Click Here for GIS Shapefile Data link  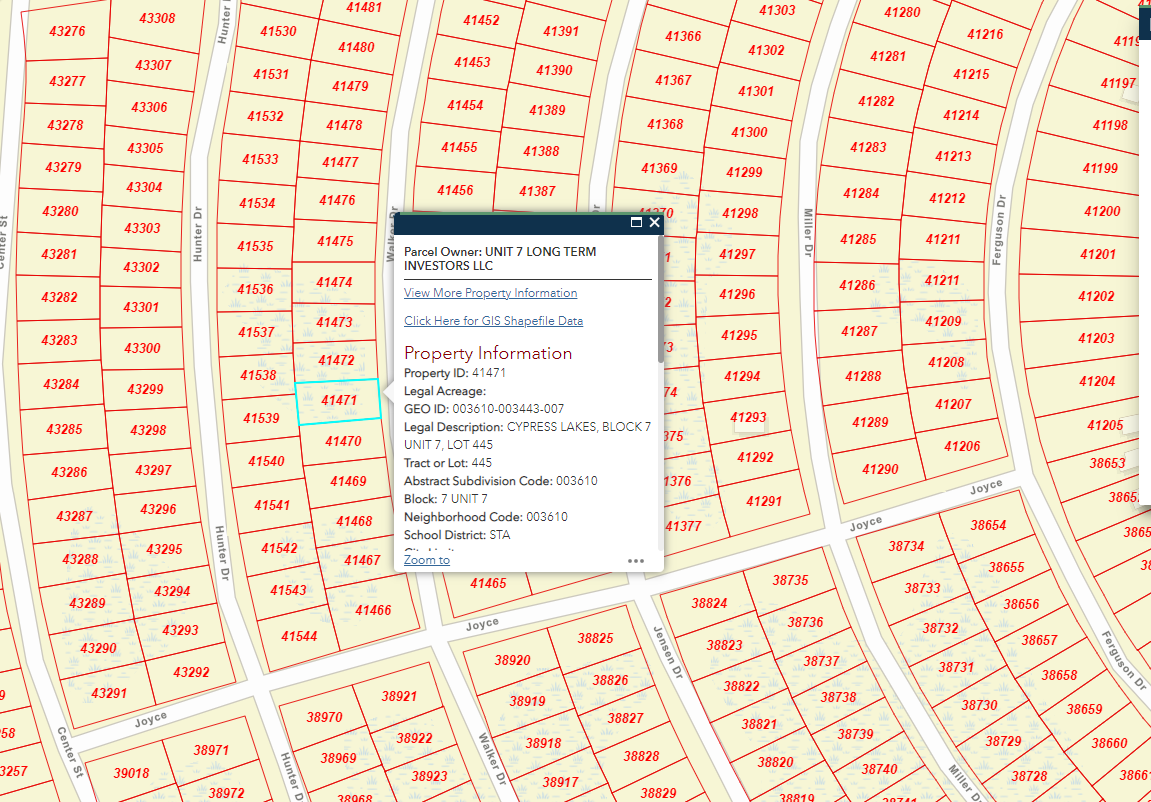click(493, 321)
